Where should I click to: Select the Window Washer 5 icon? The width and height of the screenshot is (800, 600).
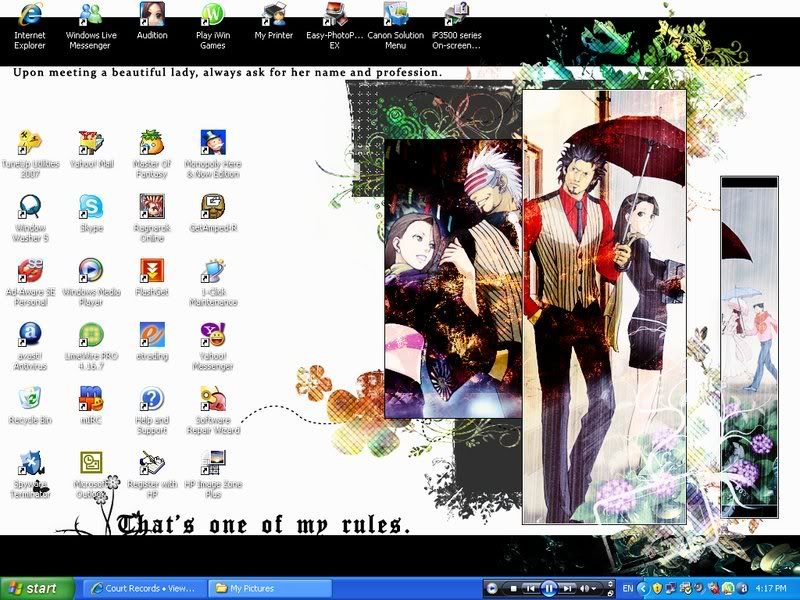click(x=30, y=218)
